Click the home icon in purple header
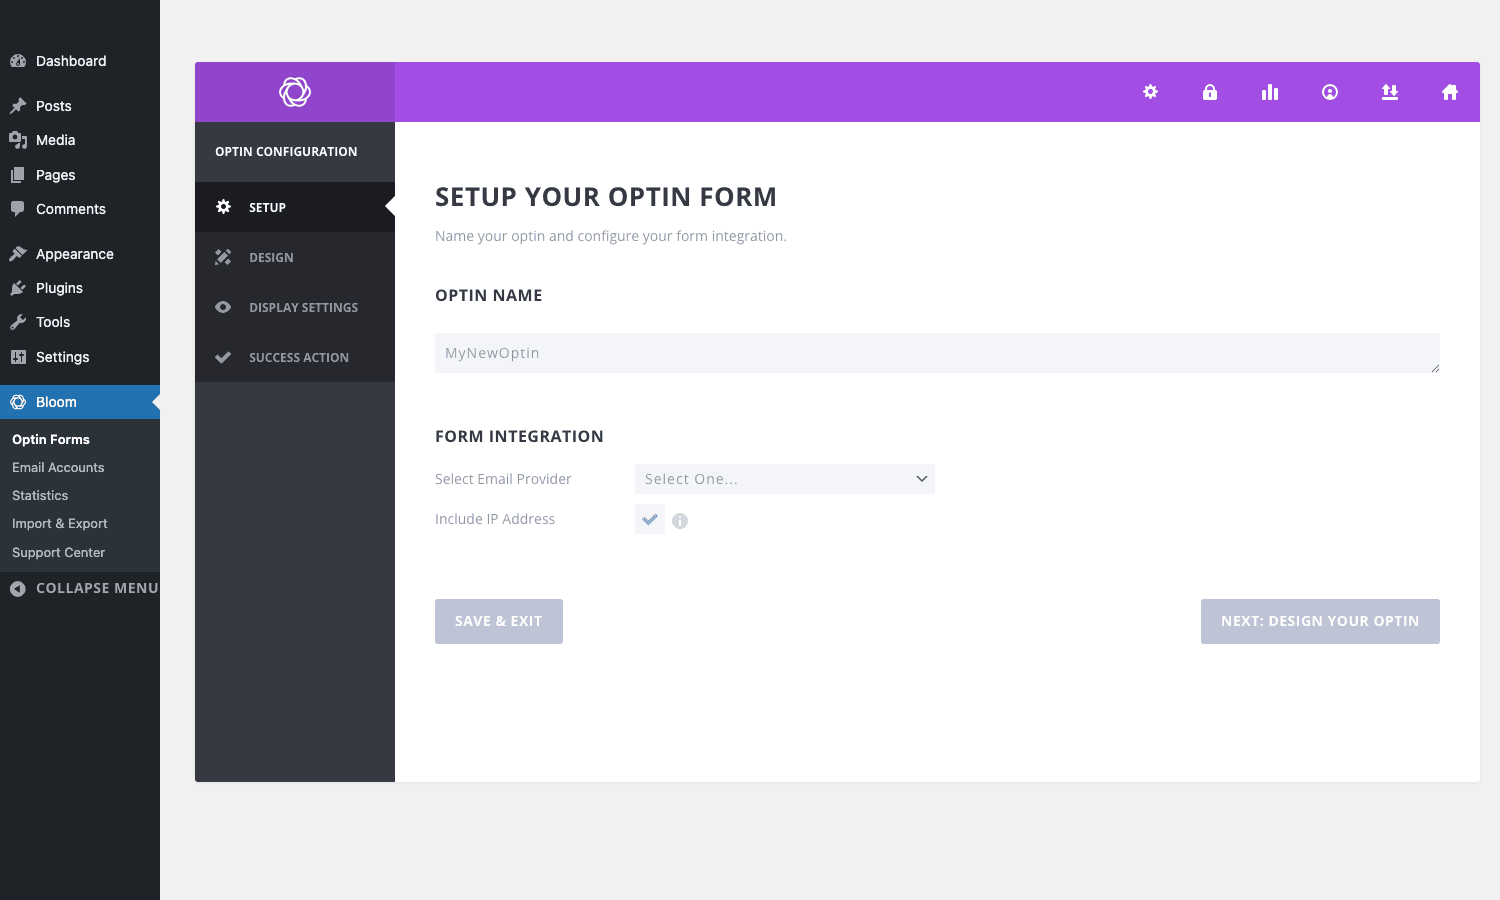This screenshot has height=900, width=1500. pos(1450,92)
